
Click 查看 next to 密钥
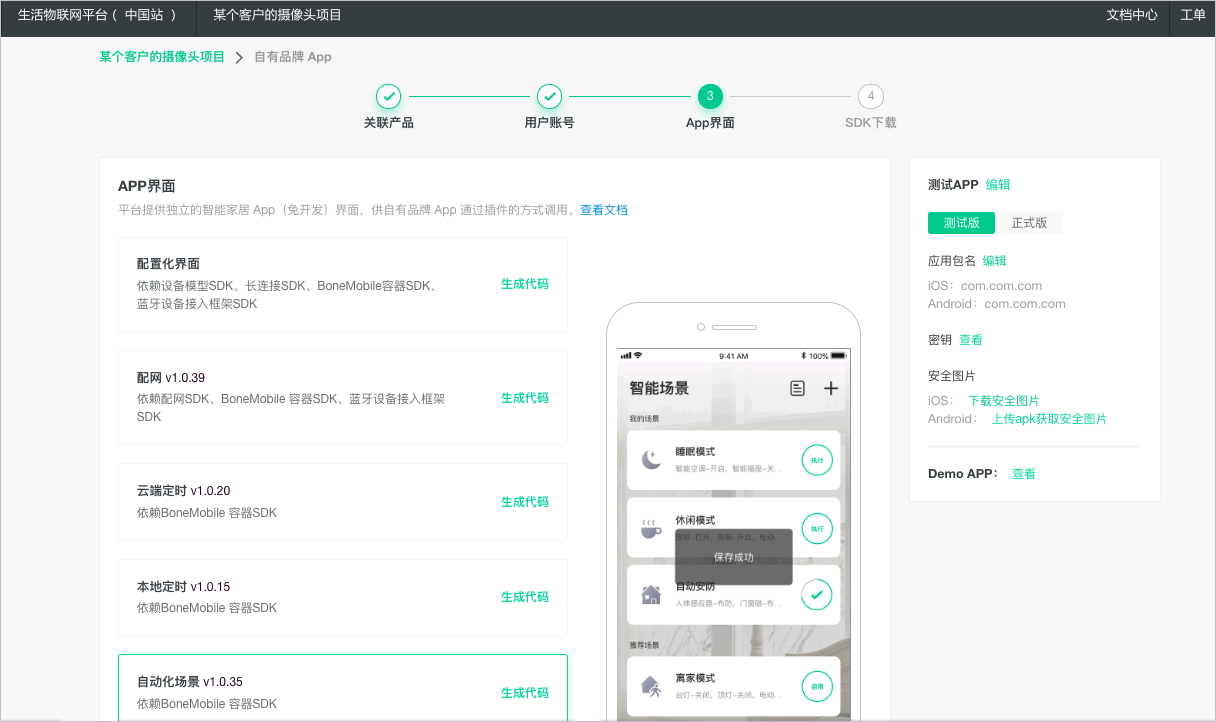(x=971, y=340)
